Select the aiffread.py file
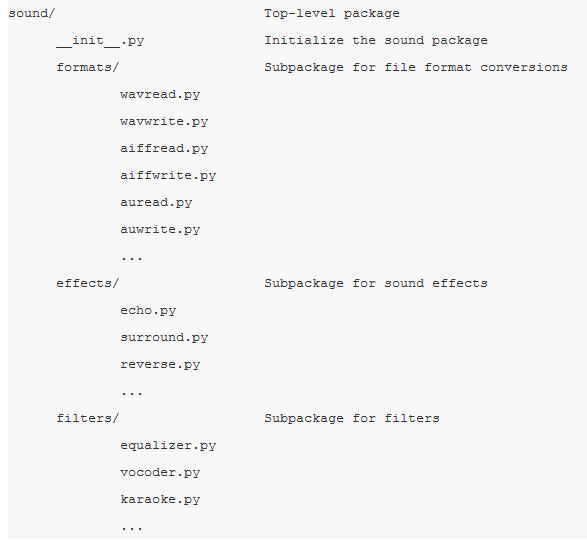Screen dimensions: 587x543 point(164,148)
